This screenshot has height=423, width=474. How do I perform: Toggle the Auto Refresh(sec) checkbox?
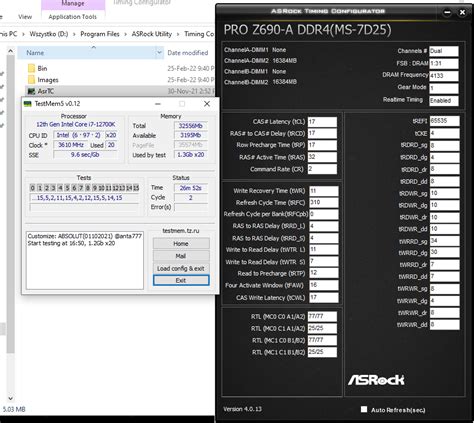click(364, 409)
